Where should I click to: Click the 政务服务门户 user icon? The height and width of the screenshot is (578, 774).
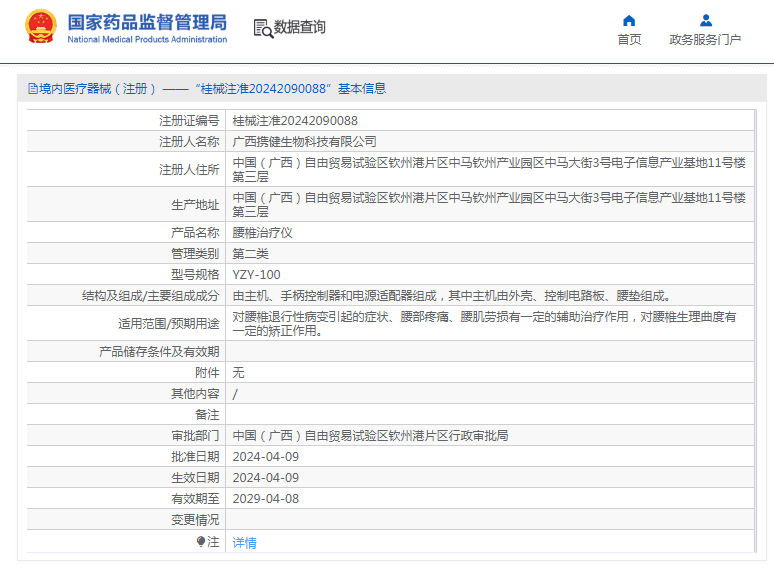click(706, 21)
